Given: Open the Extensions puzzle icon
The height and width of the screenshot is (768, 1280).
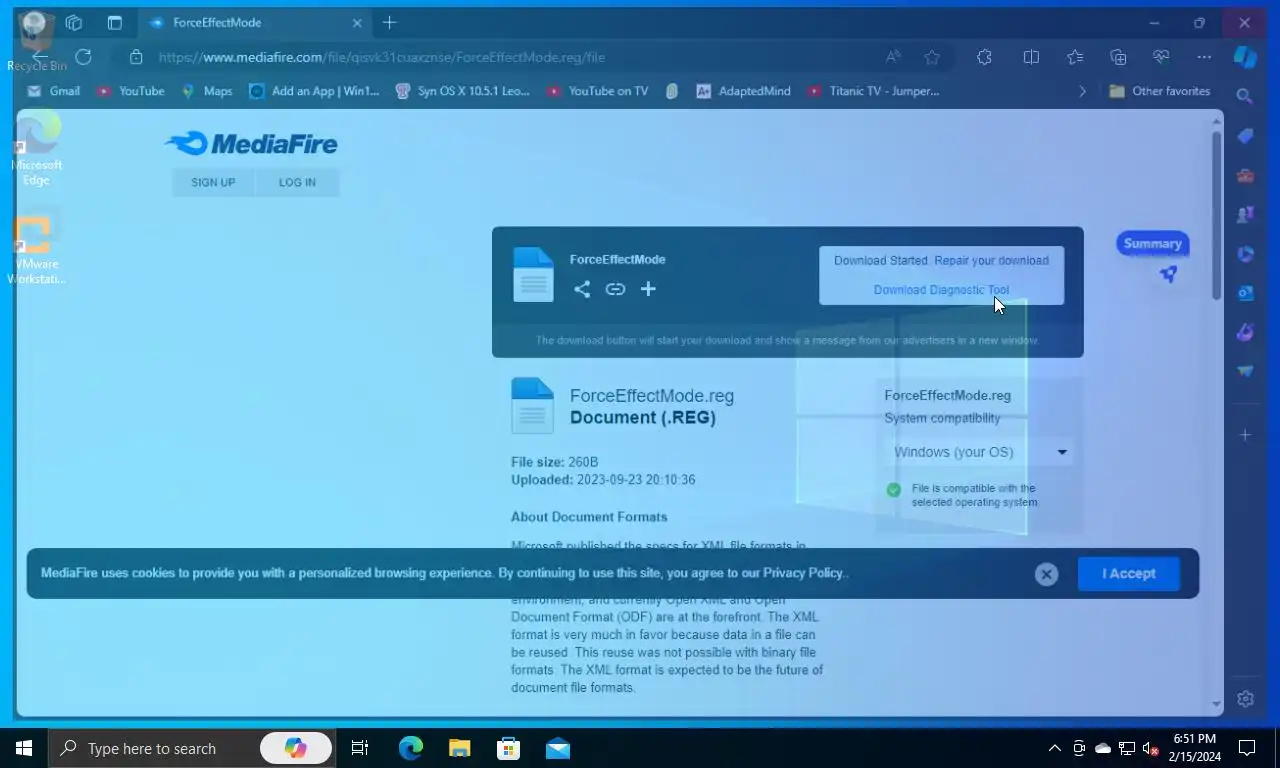Looking at the screenshot, I should tap(984, 57).
